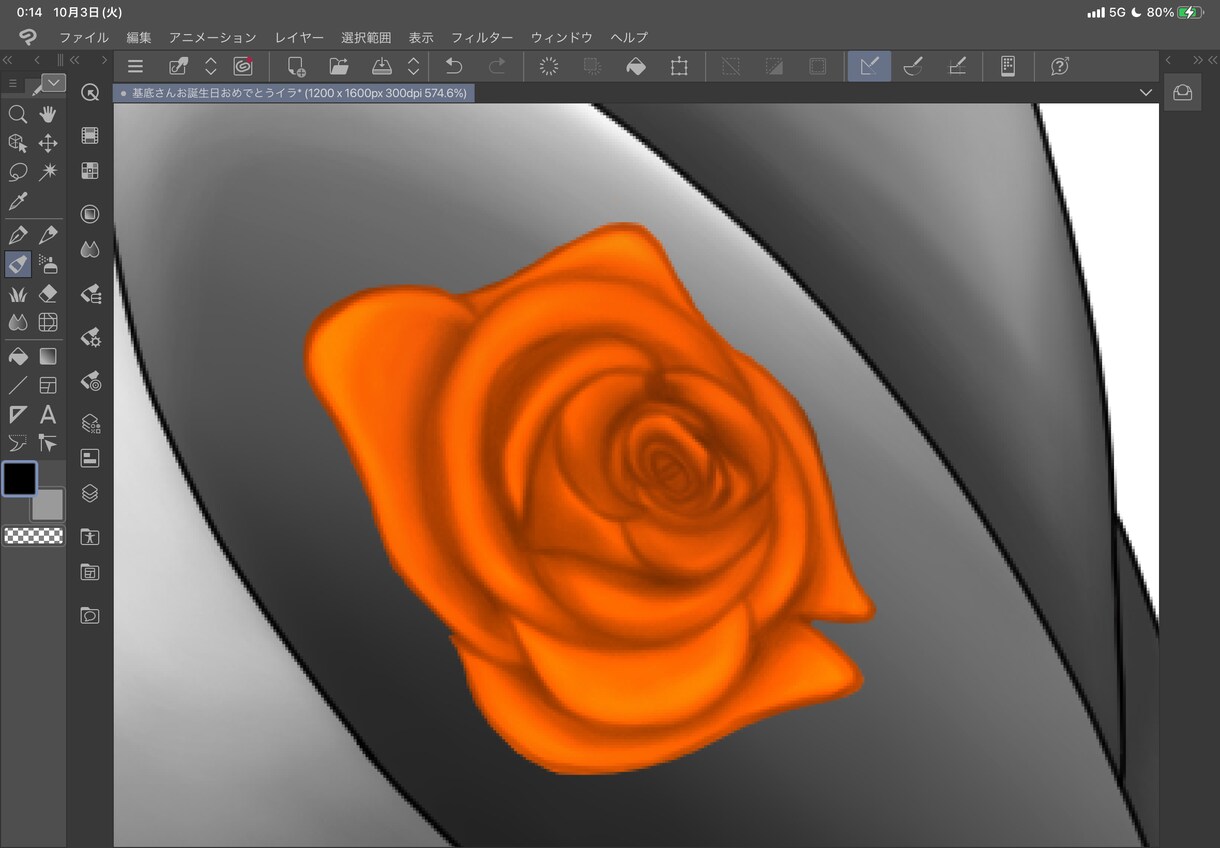Open the Timeline filmstrip palette icon
This screenshot has width=1220, height=848.
tap(90, 136)
